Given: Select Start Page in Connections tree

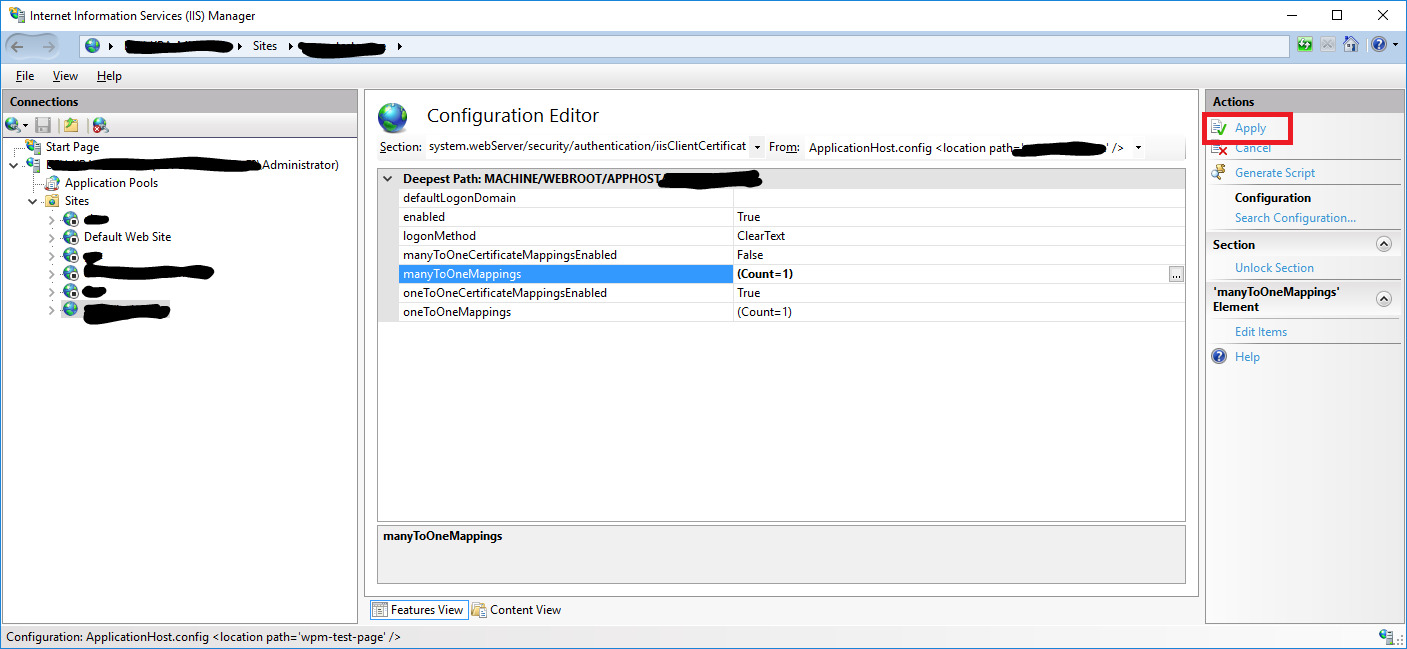Looking at the screenshot, I should tap(72, 147).
